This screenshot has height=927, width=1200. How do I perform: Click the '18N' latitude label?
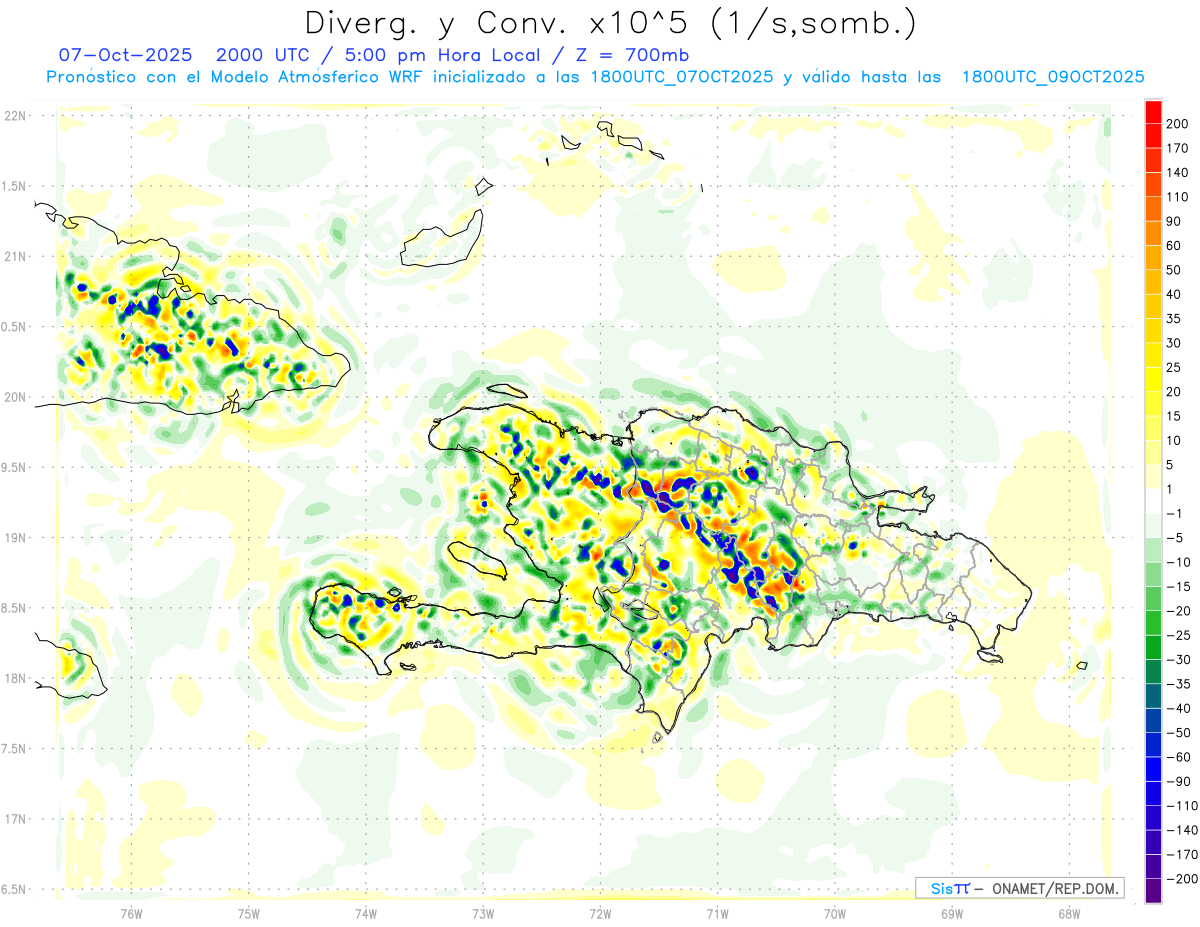tap(15, 679)
